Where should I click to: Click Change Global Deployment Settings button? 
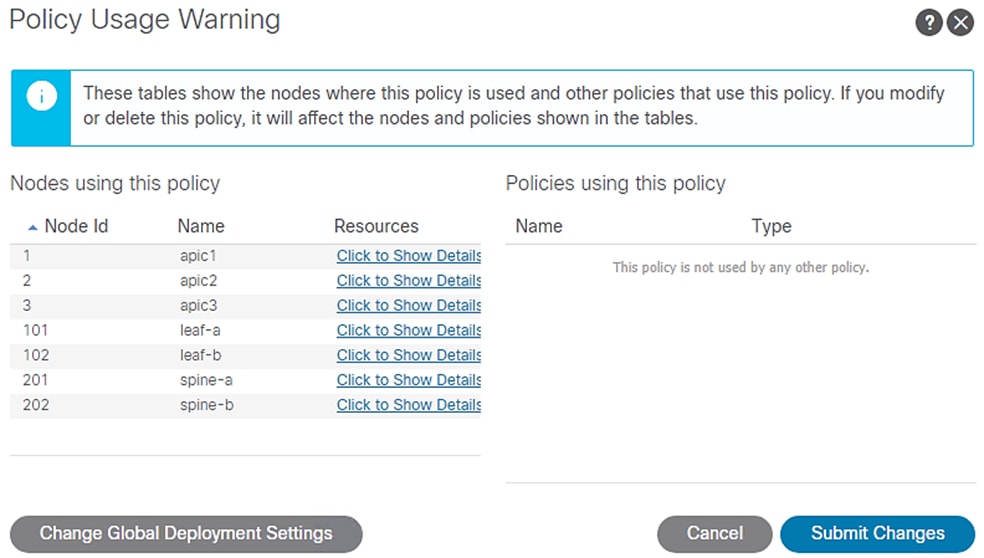click(x=186, y=533)
